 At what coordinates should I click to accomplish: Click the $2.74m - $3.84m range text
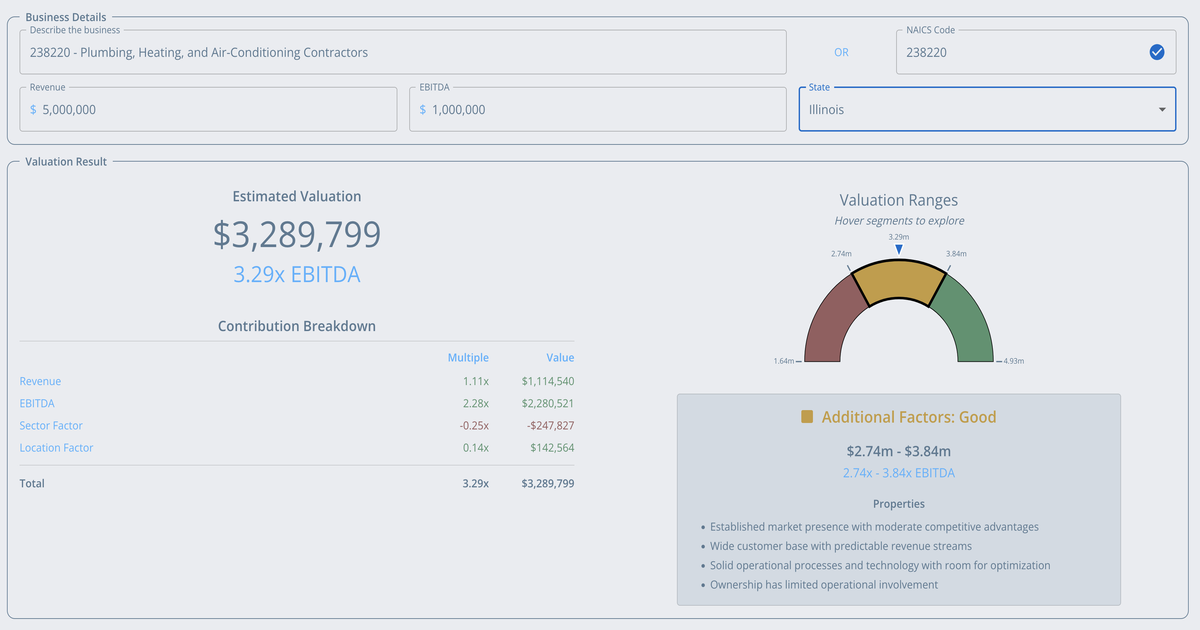pyautogui.click(x=899, y=451)
